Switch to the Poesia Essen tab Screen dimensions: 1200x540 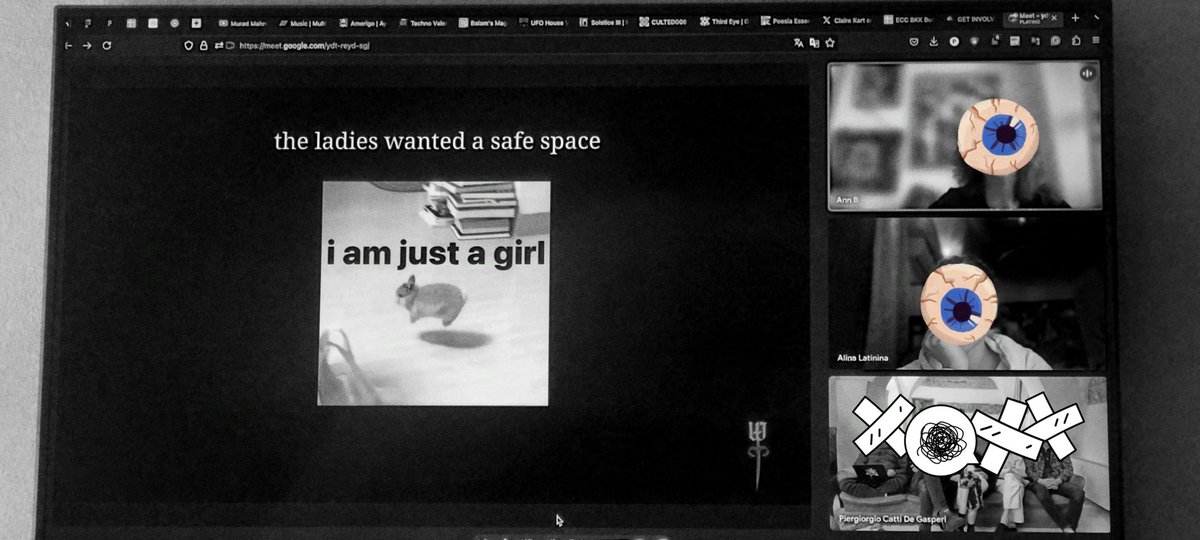[785, 21]
